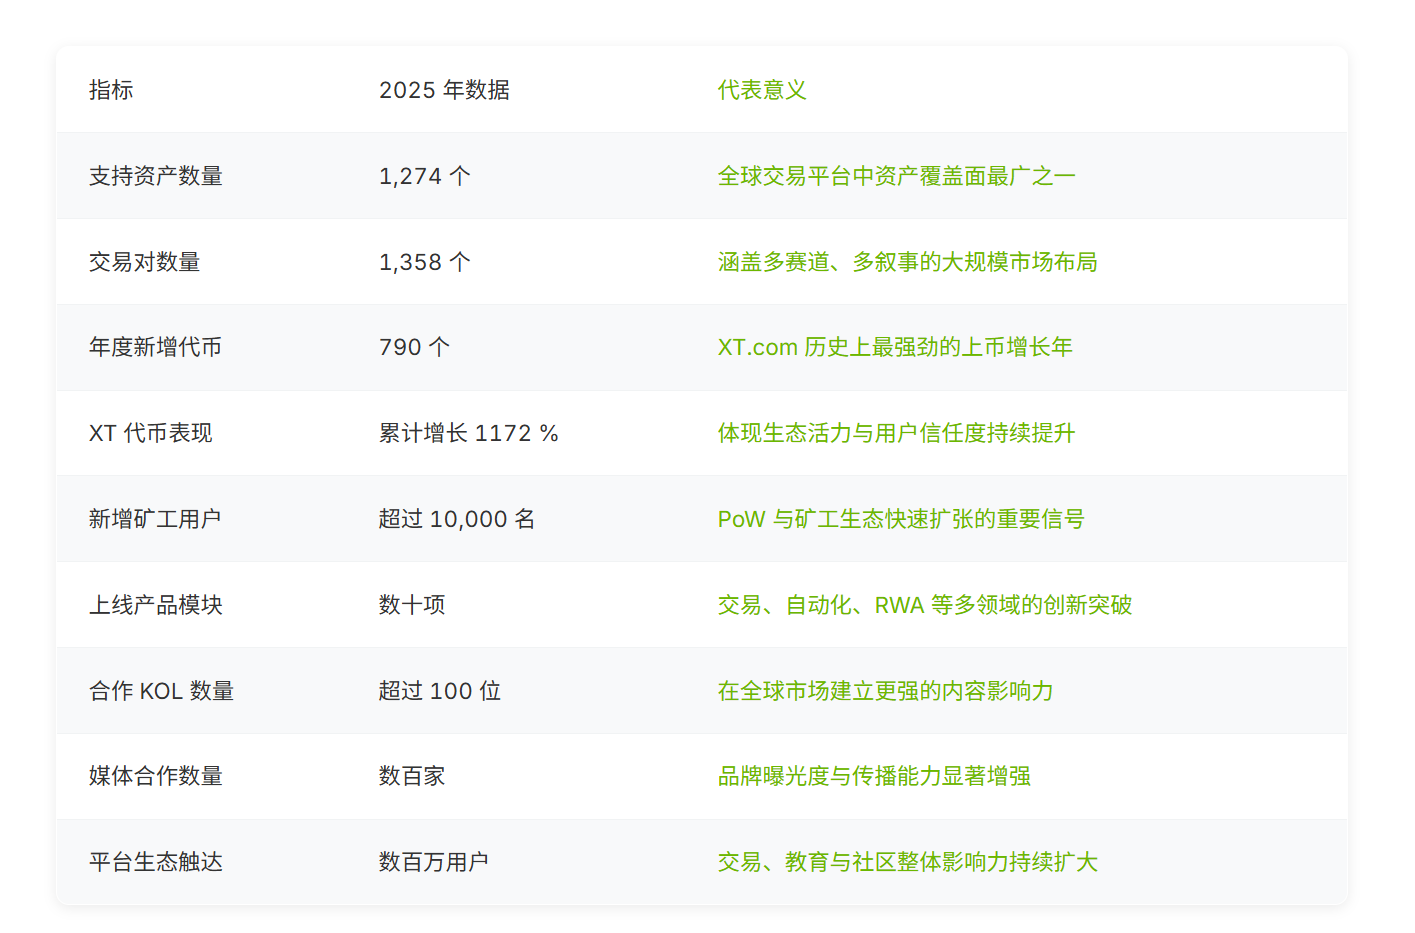Image resolution: width=1415 pixels, height=933 pixels.
Task: Click the 指标 column header
Action: 111,90
